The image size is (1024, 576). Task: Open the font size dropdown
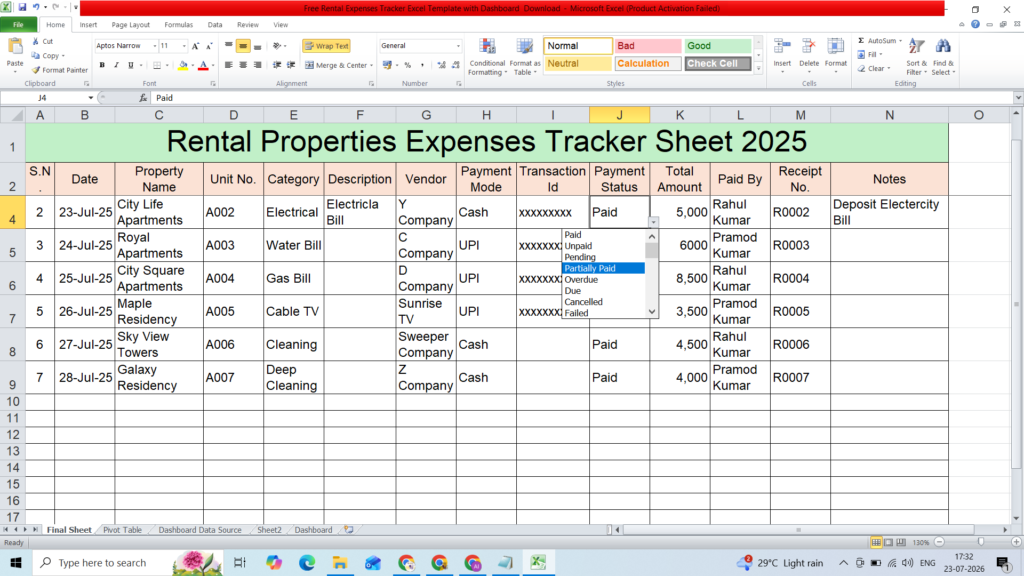click(x=184, y=46)
